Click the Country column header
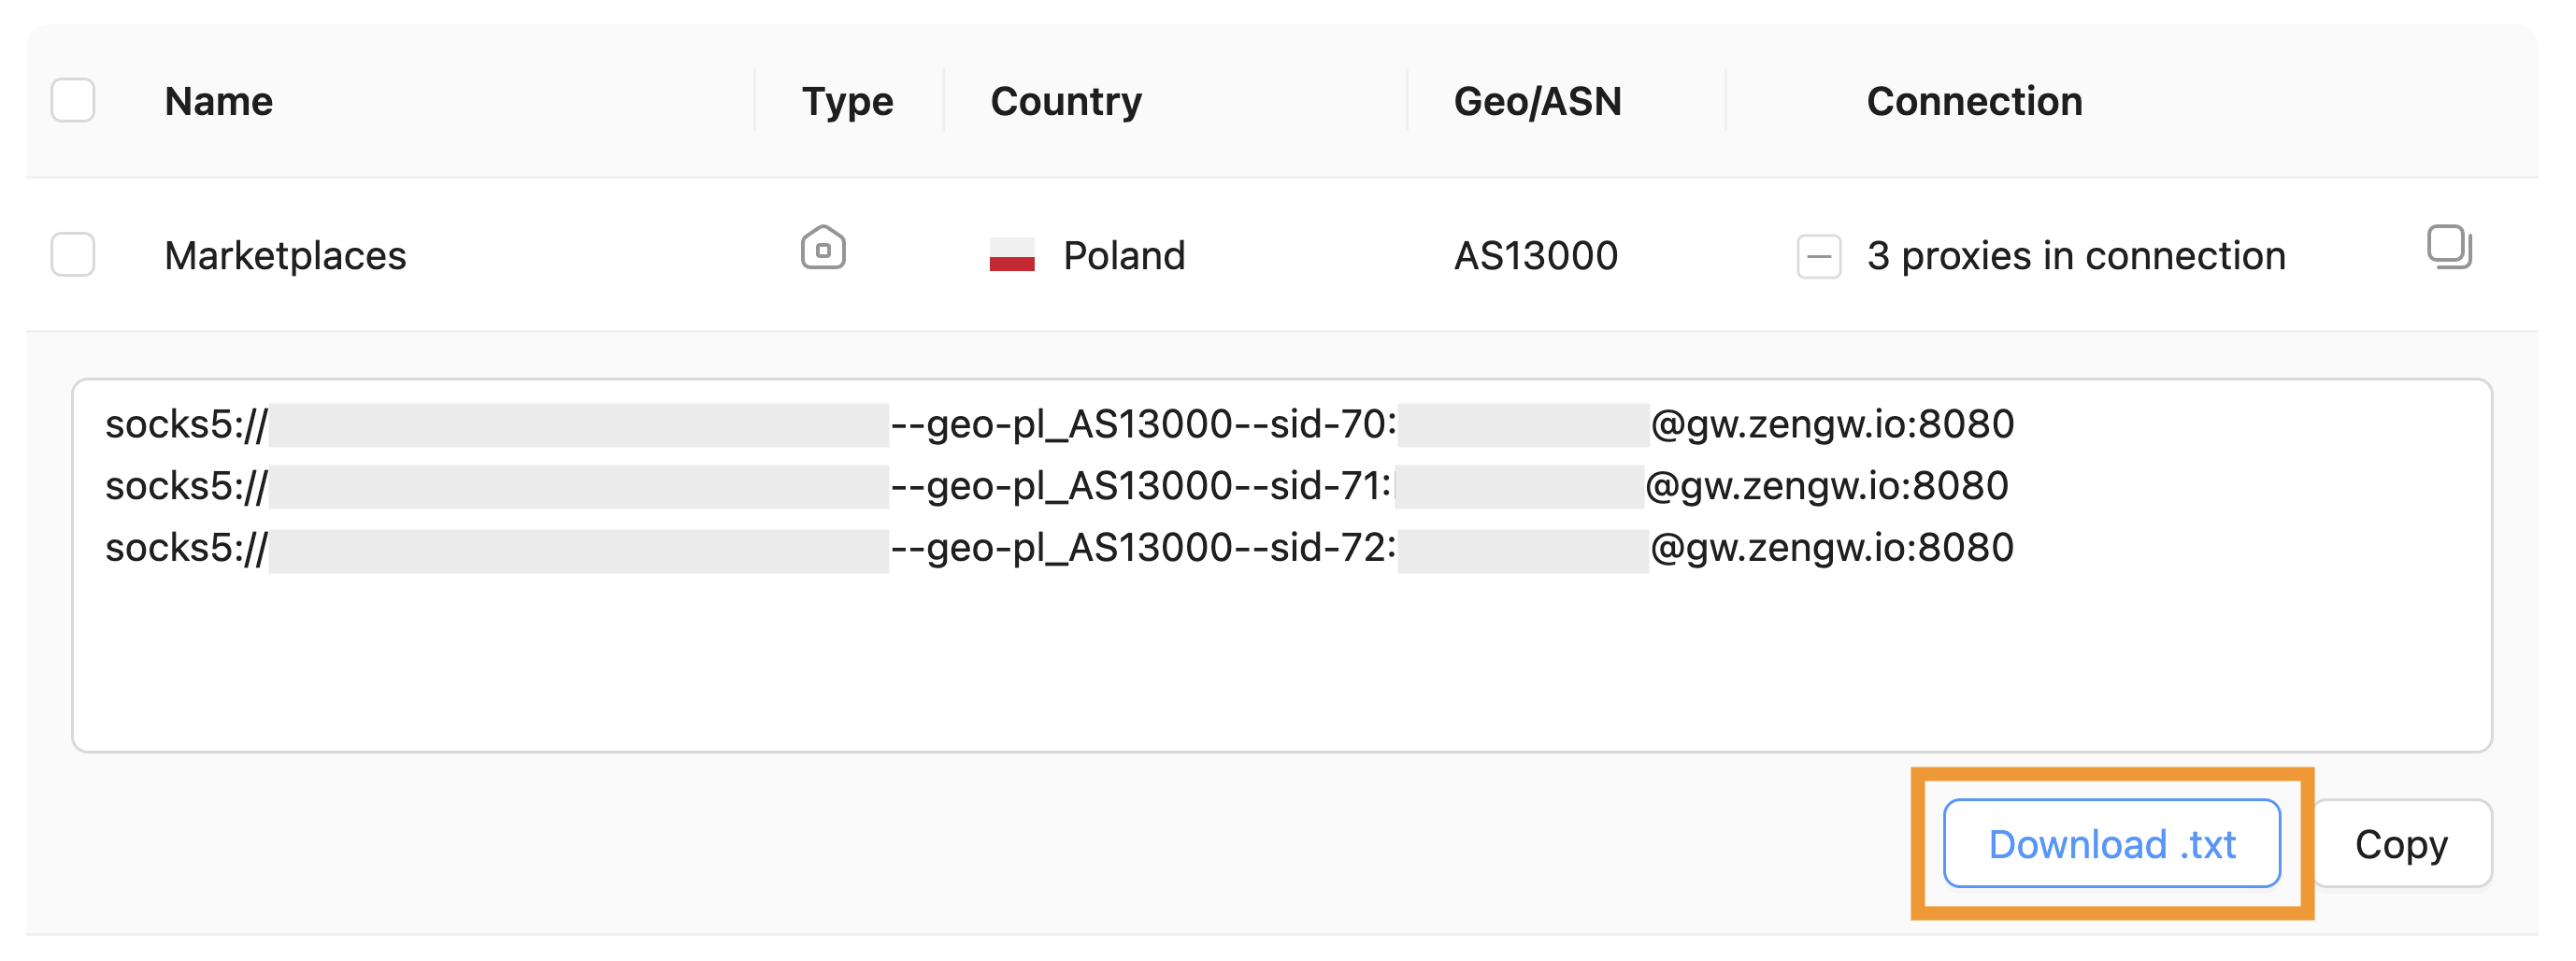 1066,101
